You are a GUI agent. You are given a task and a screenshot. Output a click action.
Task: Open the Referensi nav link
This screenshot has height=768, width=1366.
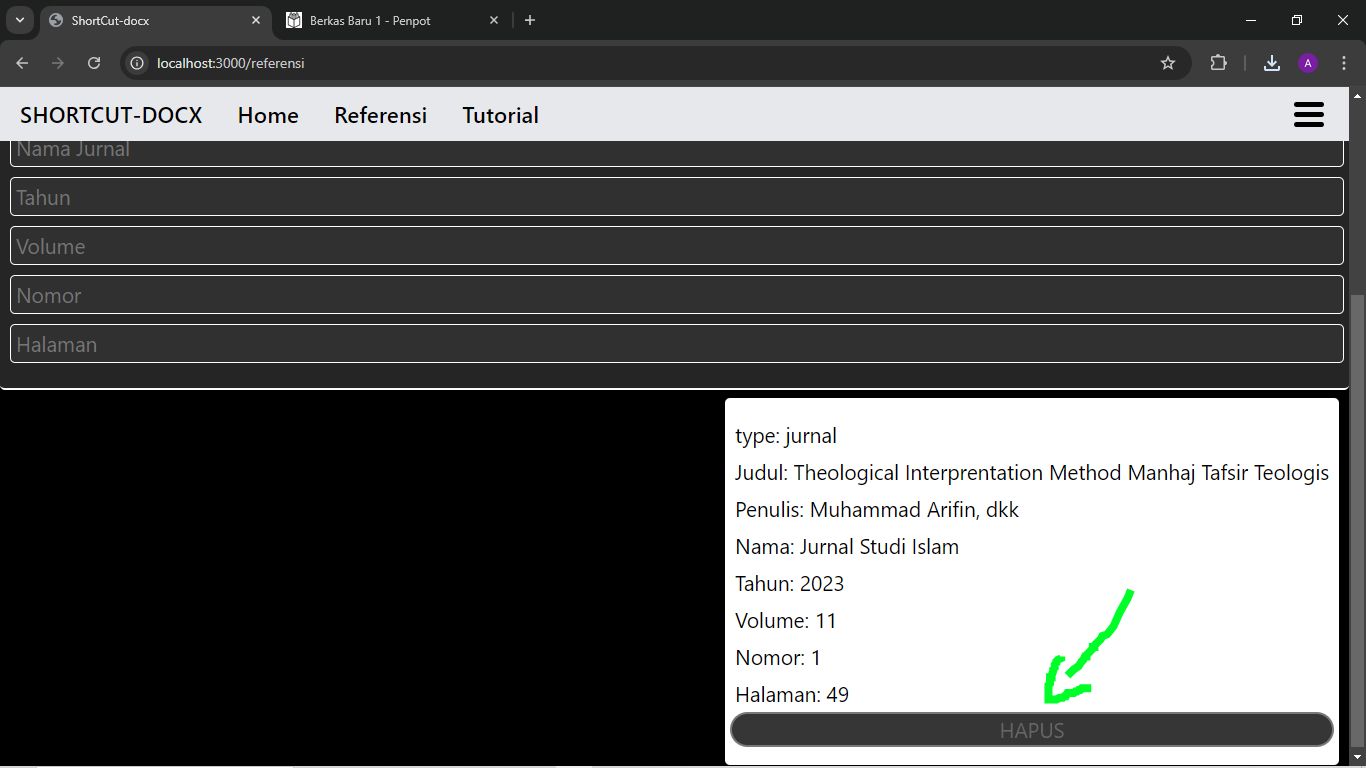coord(380,115)
